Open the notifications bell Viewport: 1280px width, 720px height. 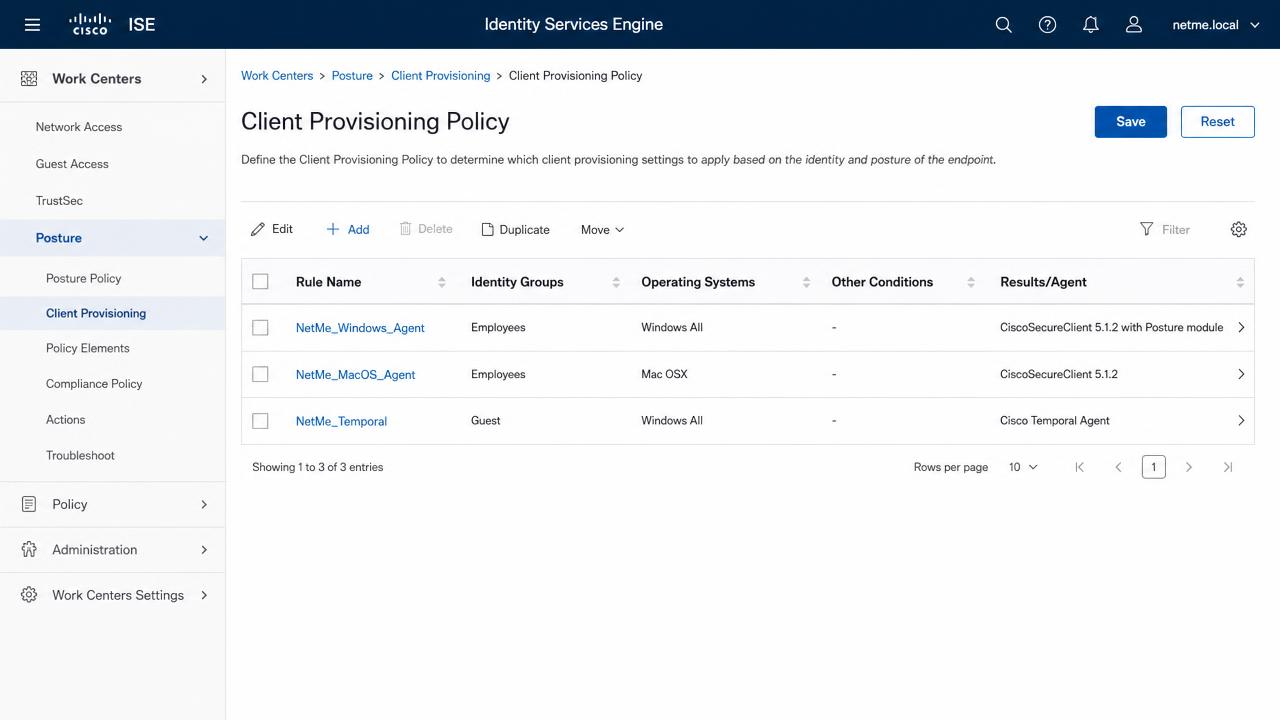pos(1091,25)
